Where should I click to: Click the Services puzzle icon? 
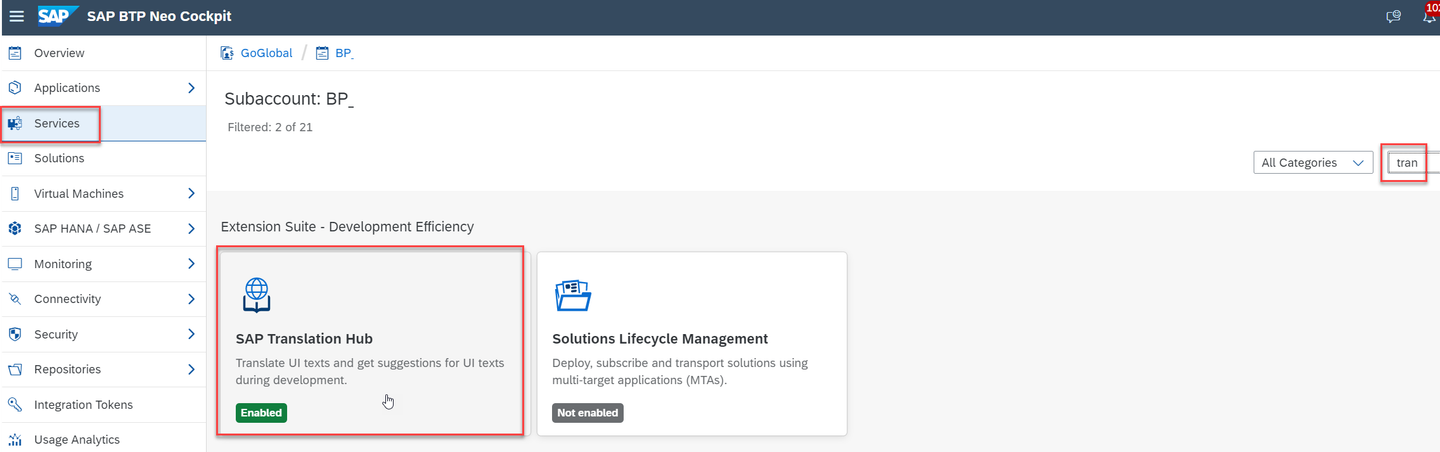[15, 124]
